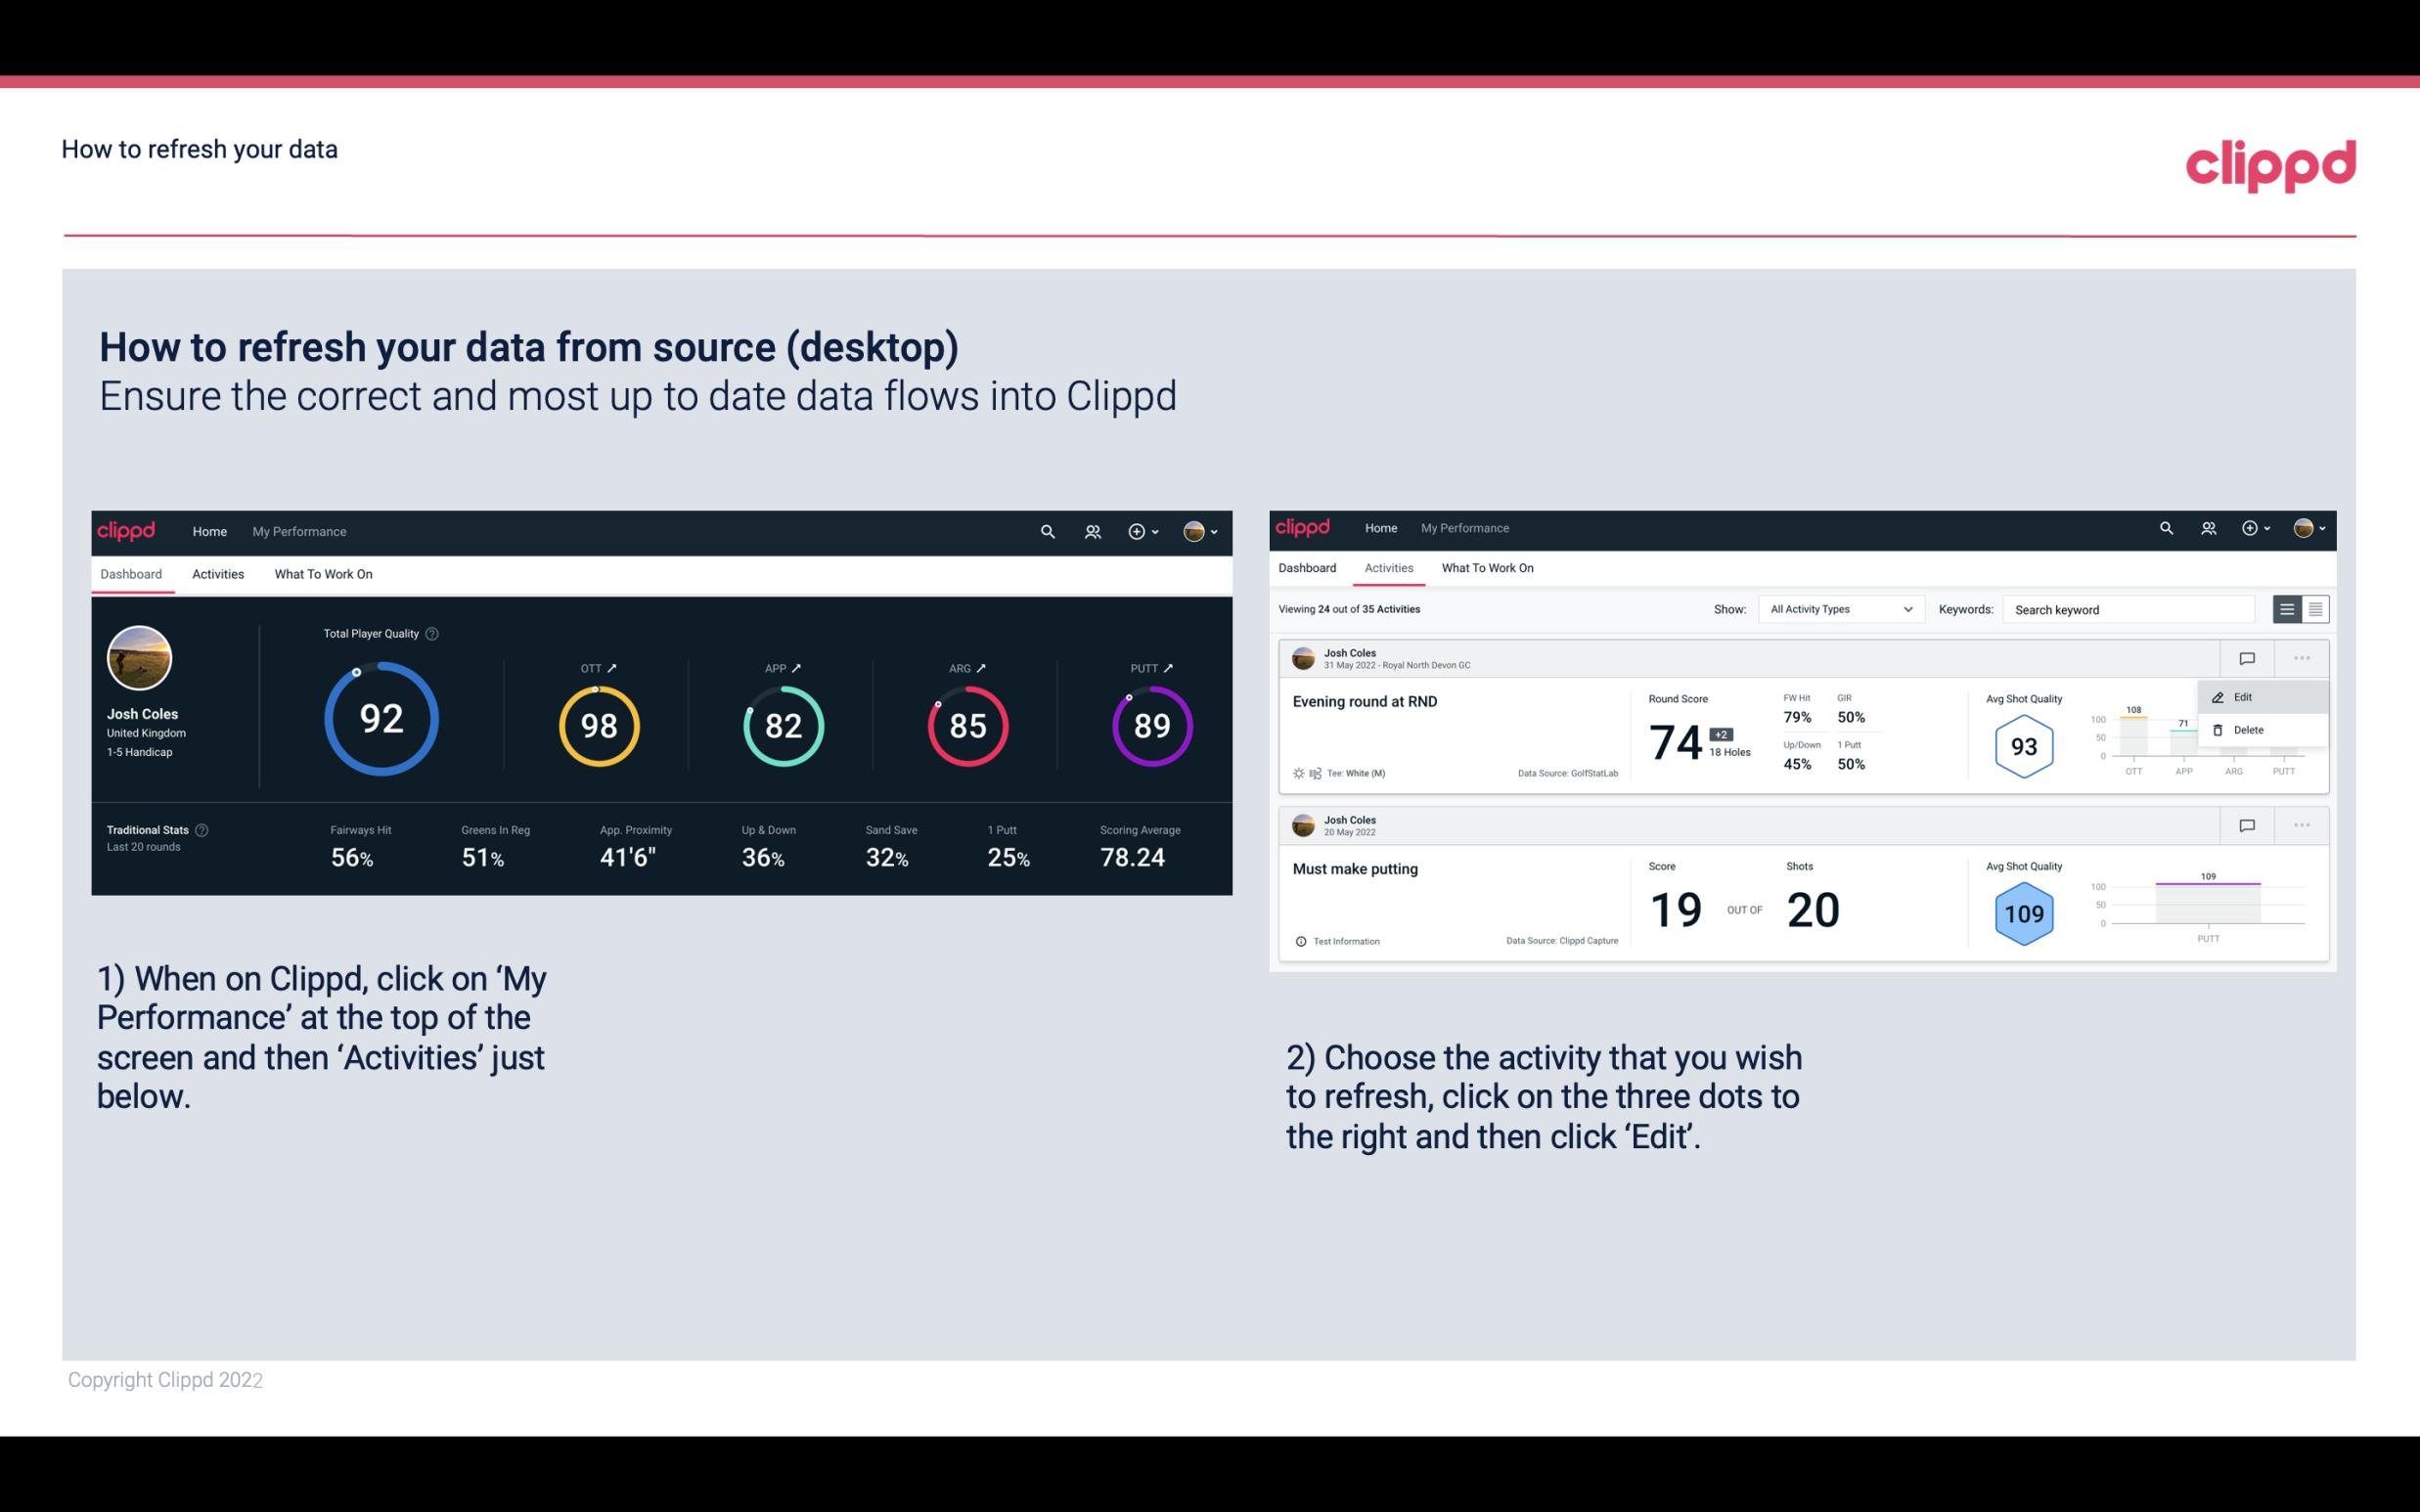The image size is (2420, 1512).
Task: Toggle What To Work On tab view
Action: [321, 573]
